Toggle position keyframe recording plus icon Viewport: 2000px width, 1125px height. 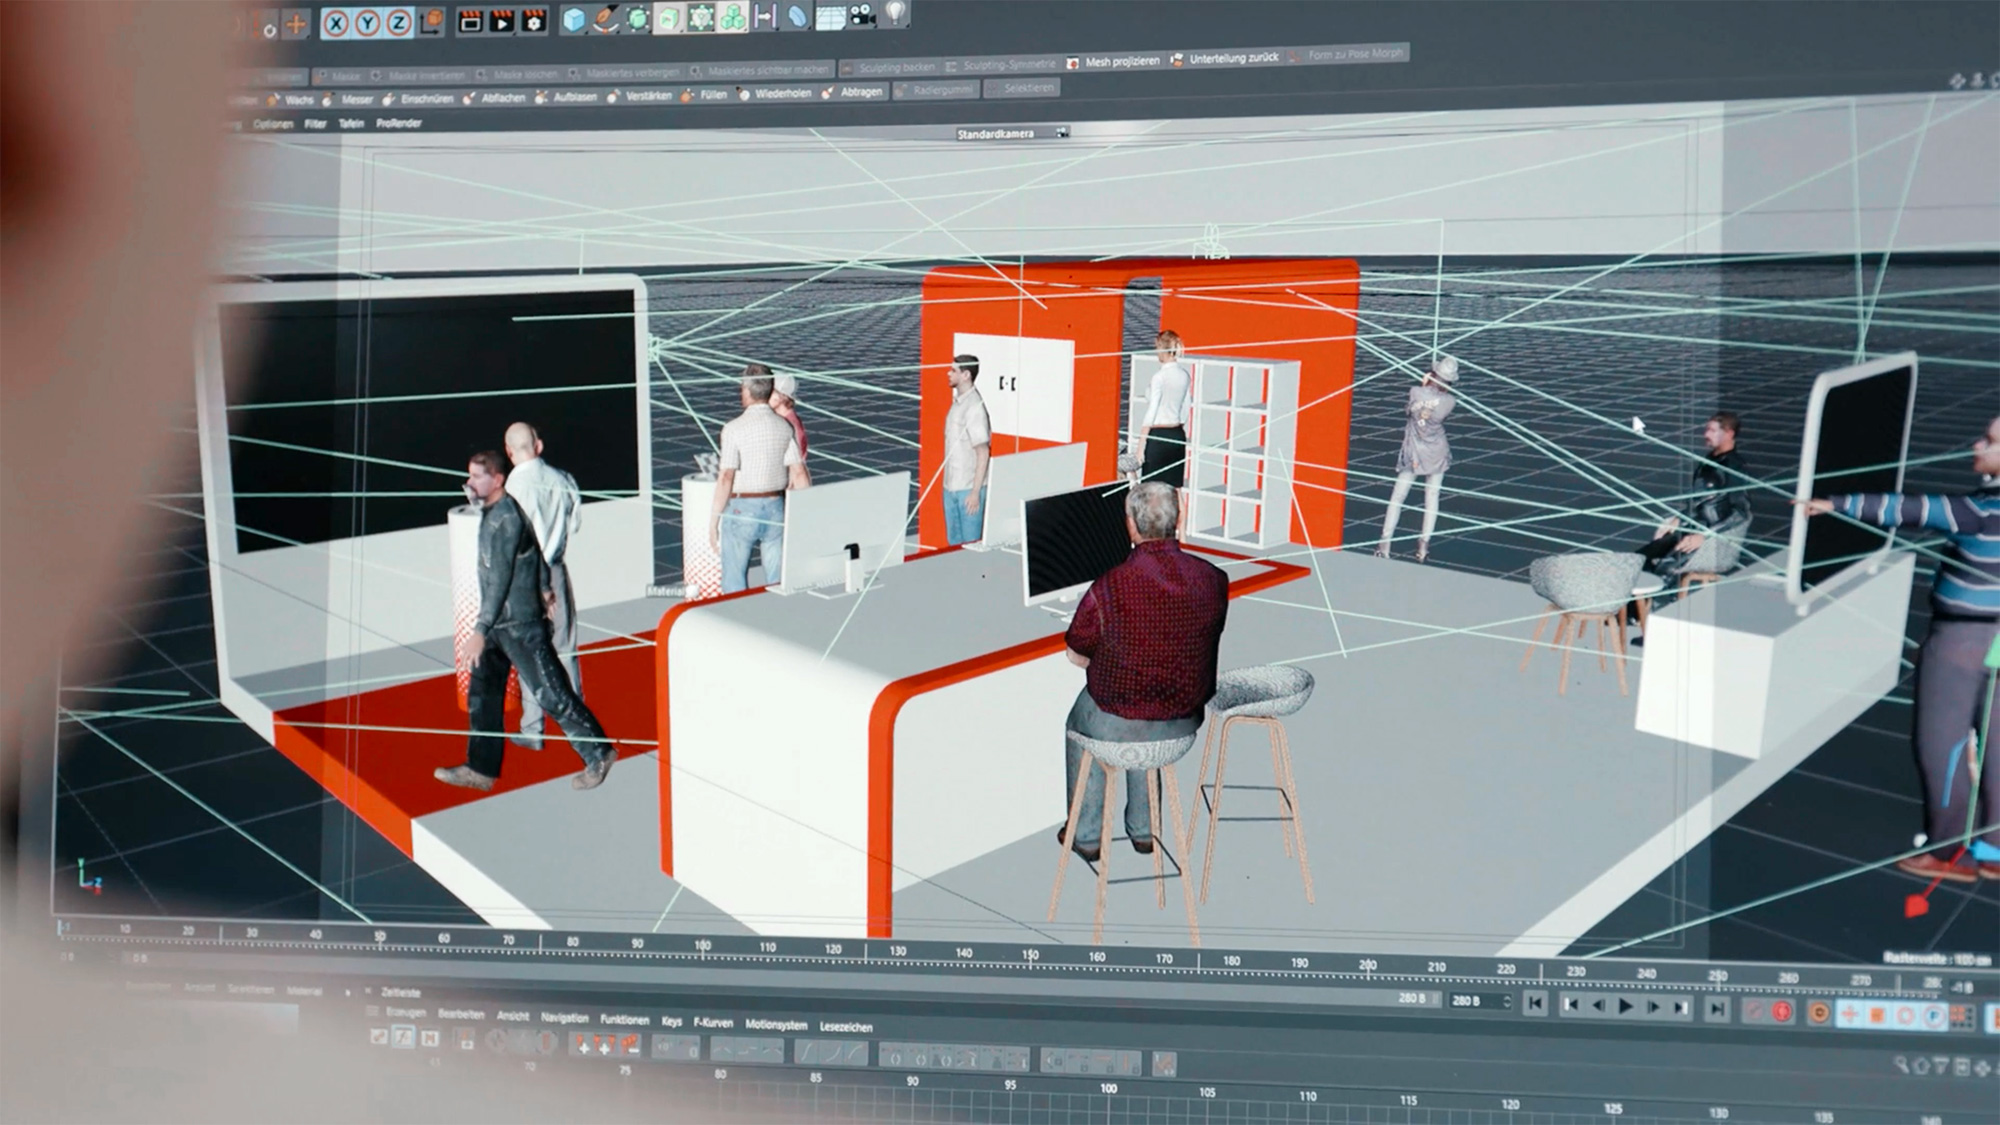tap(1849, 1014)
